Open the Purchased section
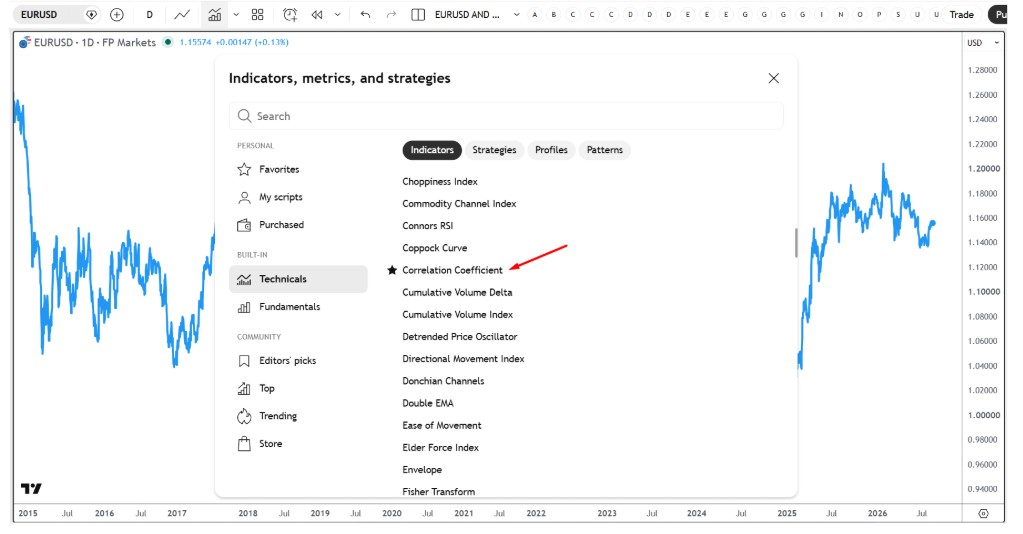 (x=298, y=225)
